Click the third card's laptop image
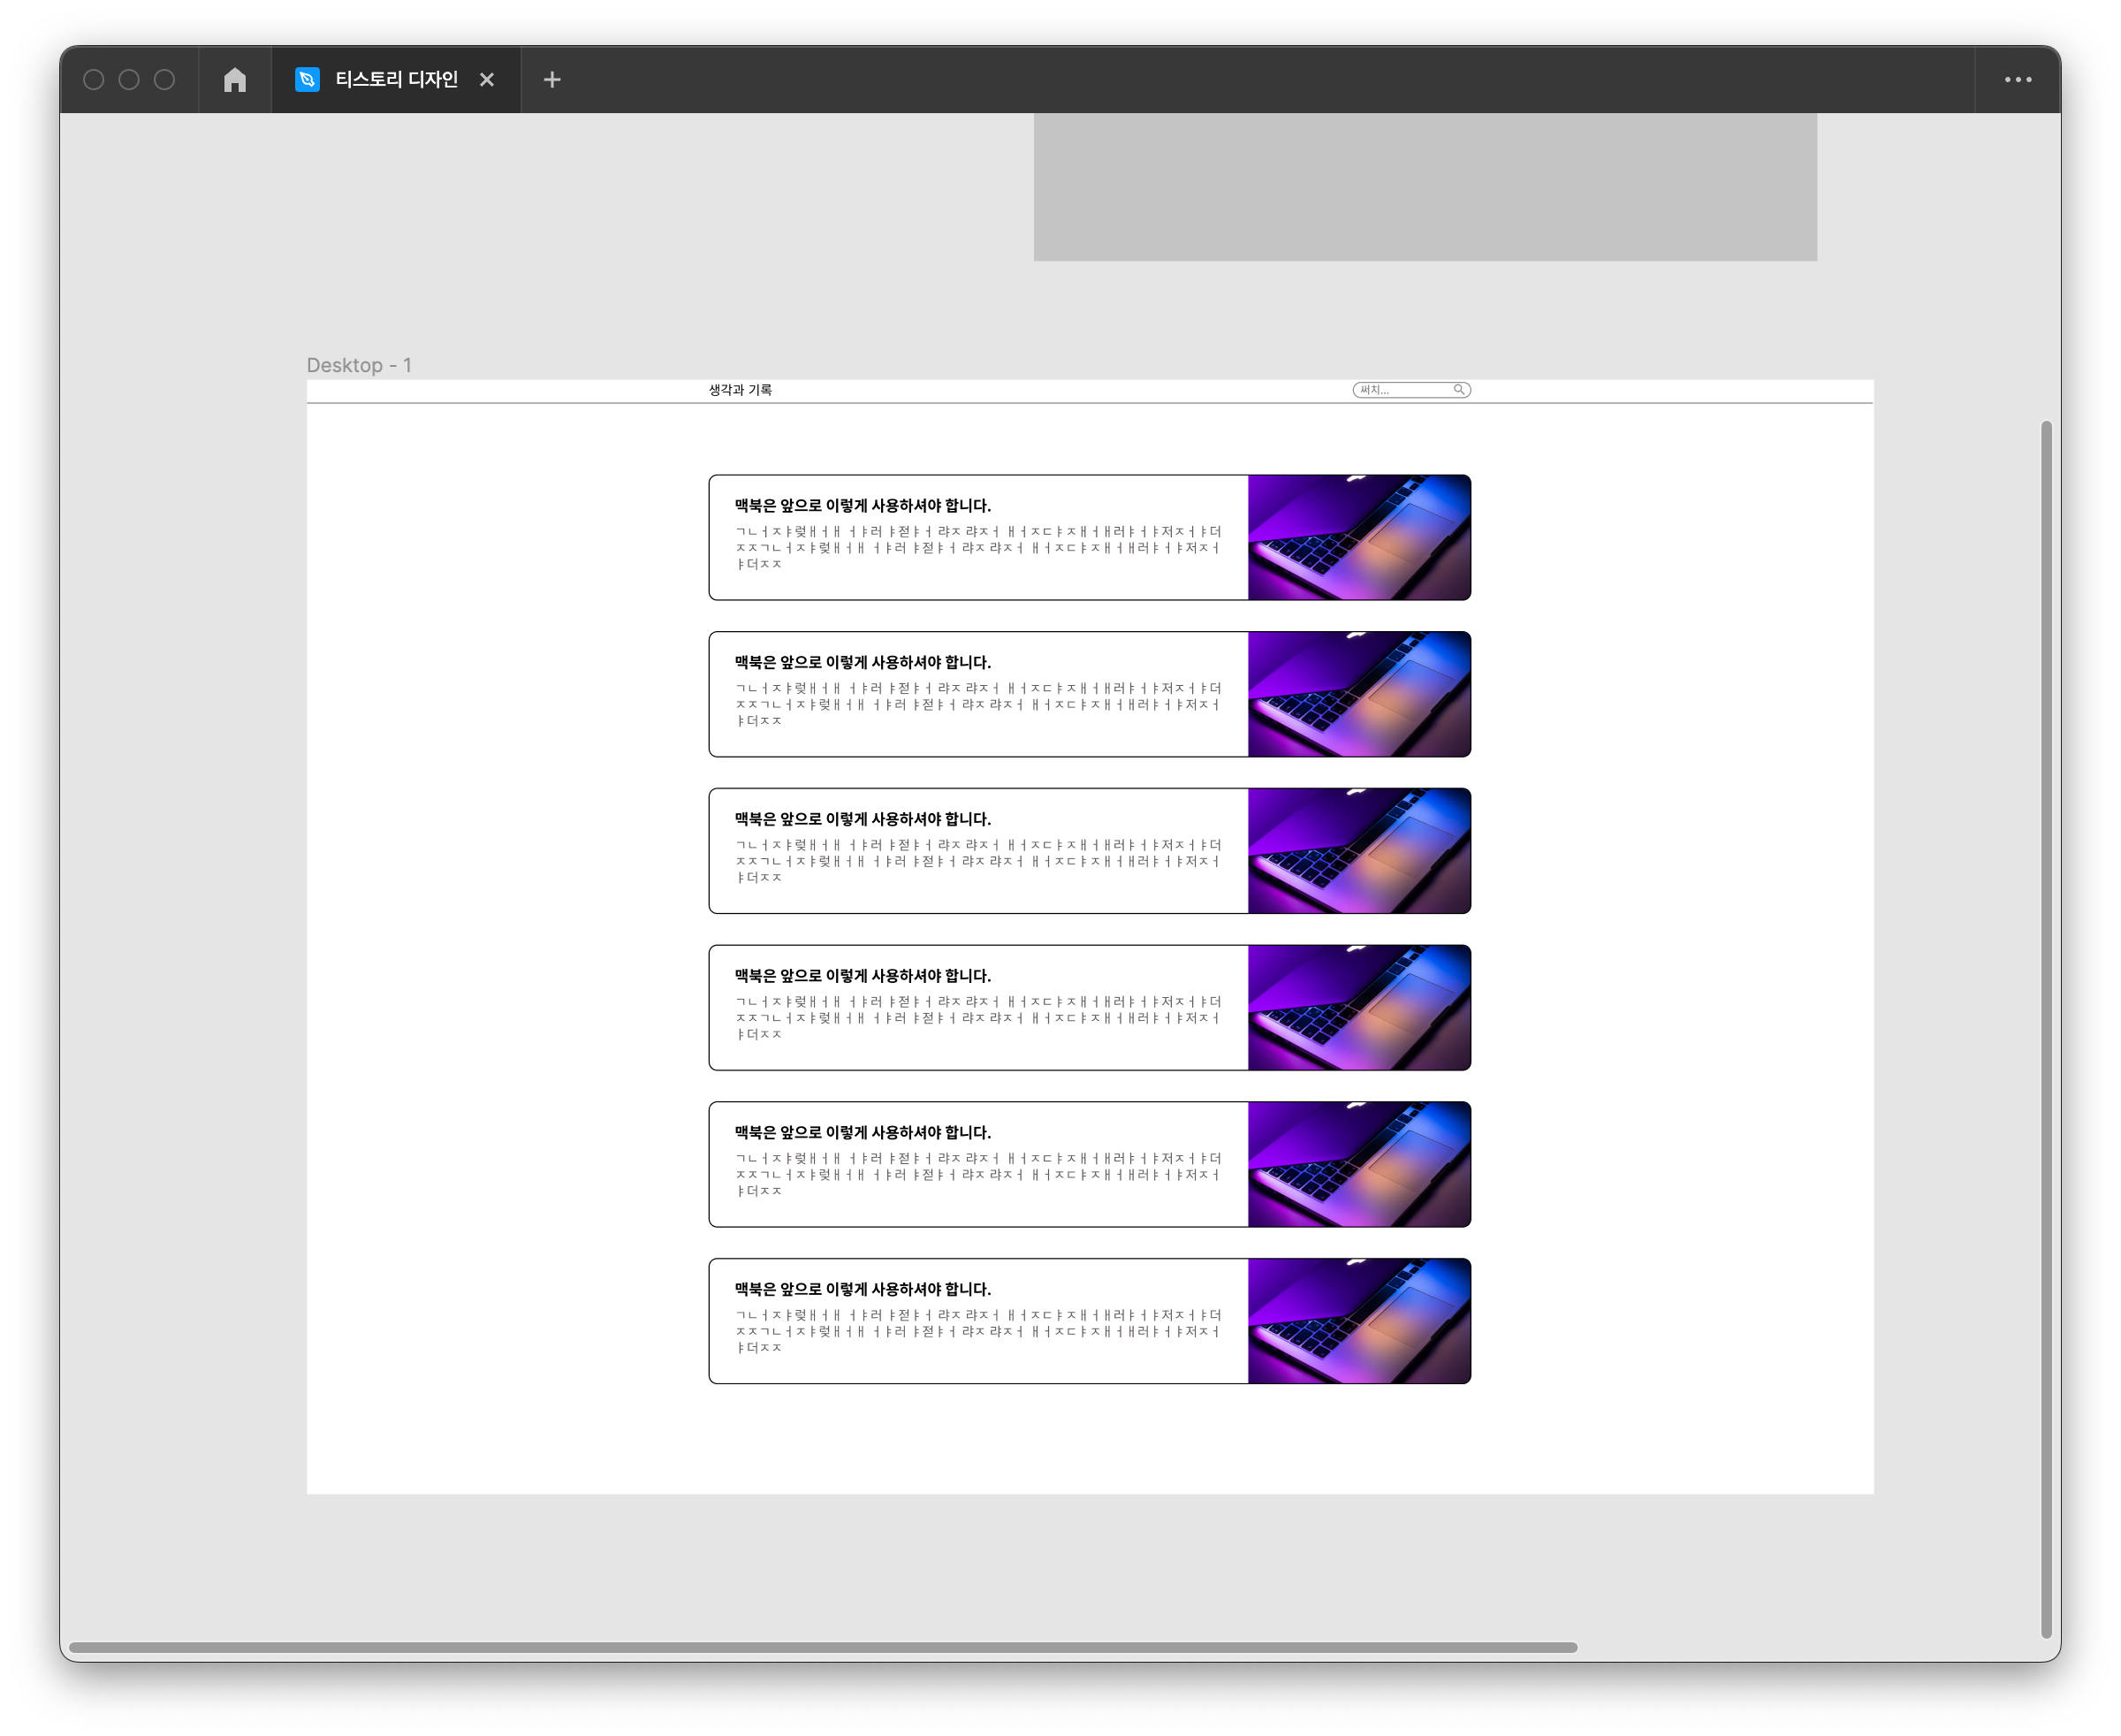Screen dimensions: 2121x1736 coord(1358,851)
